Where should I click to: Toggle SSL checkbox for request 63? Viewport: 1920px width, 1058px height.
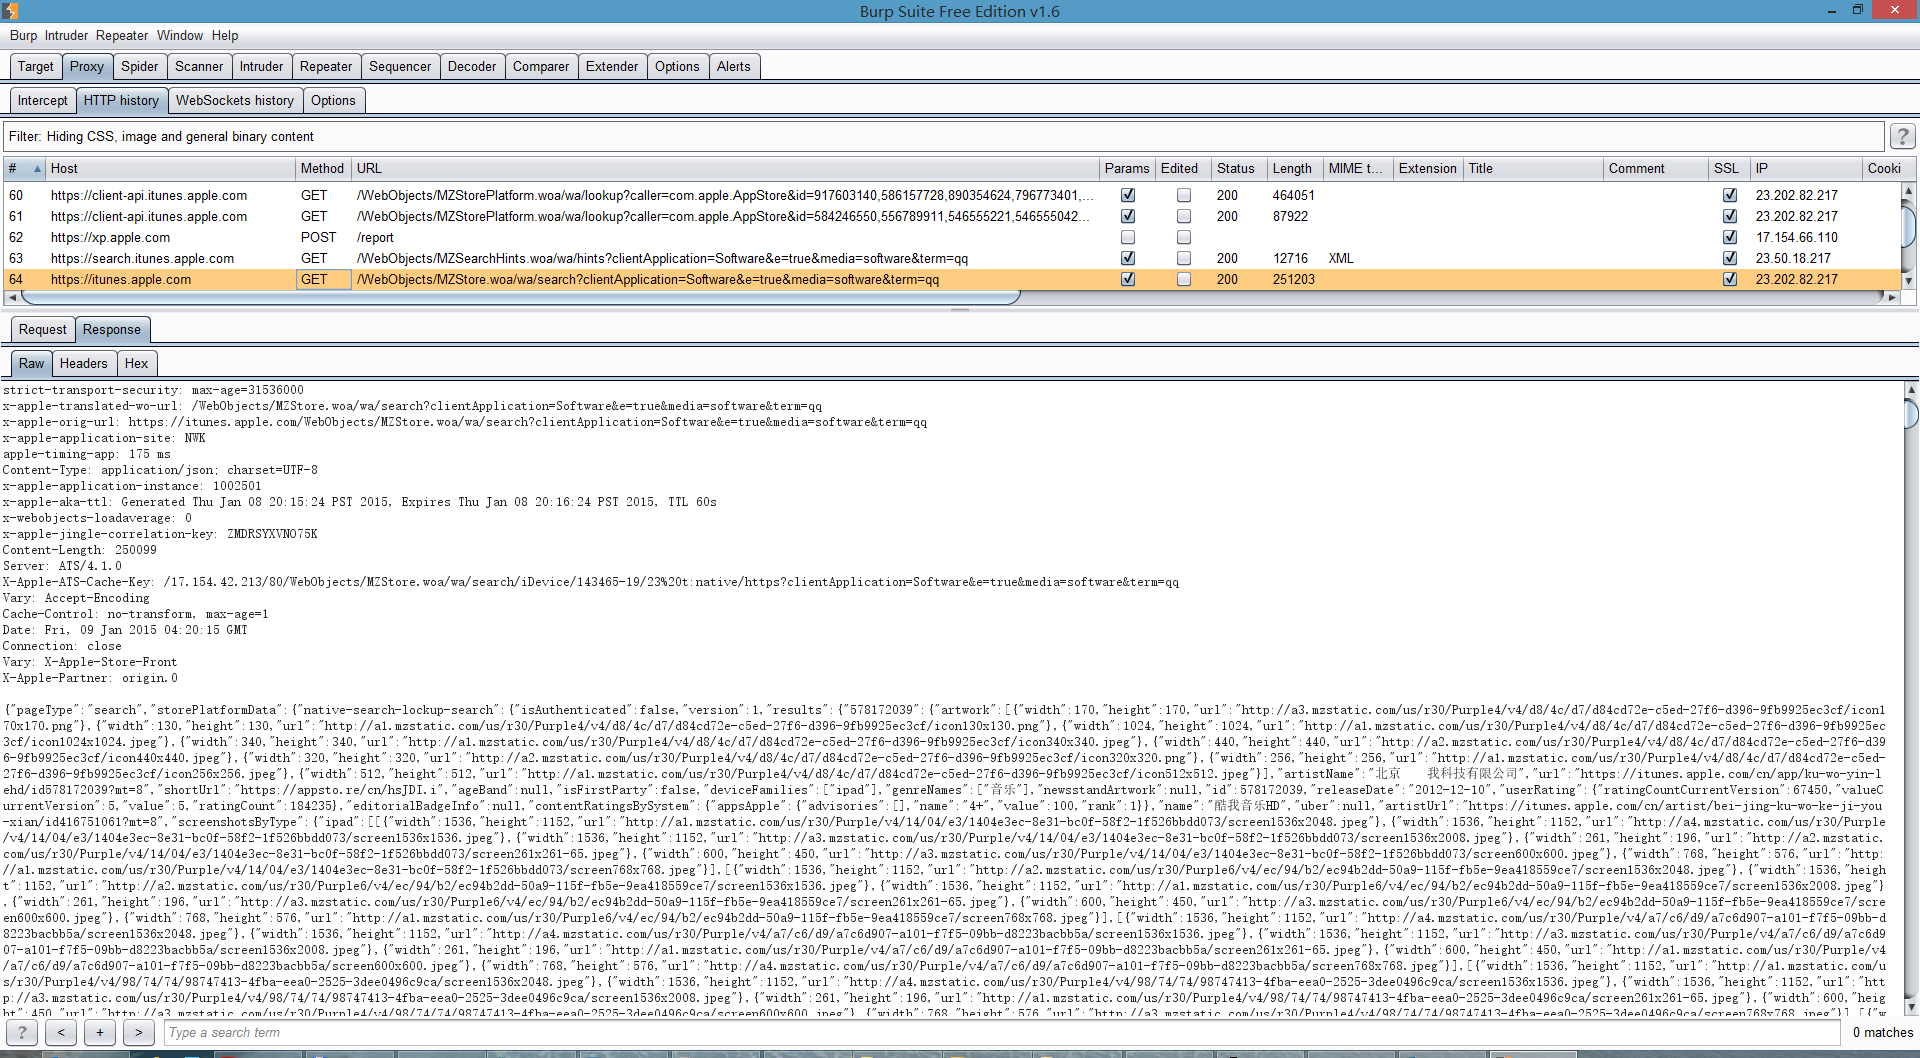tap(1730, 259)
